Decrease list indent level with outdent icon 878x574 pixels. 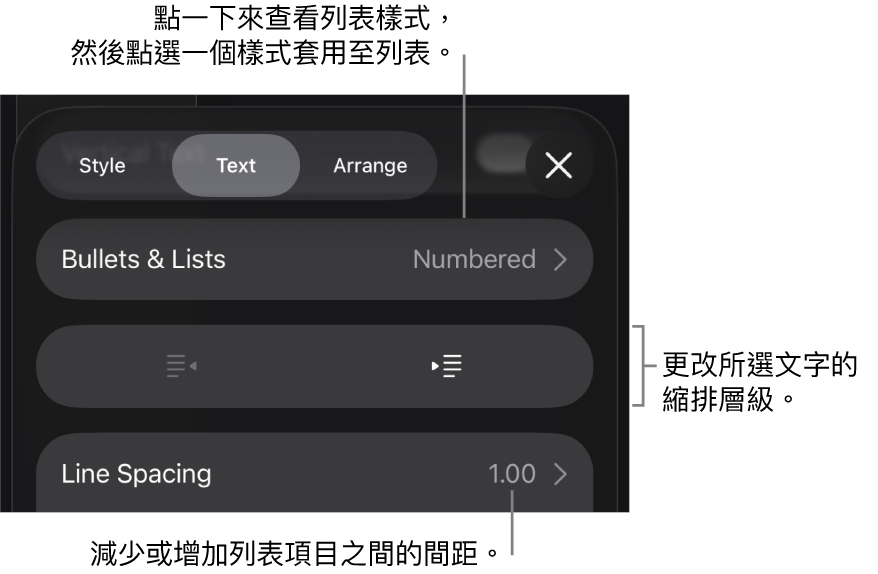(x=181, y=367)
